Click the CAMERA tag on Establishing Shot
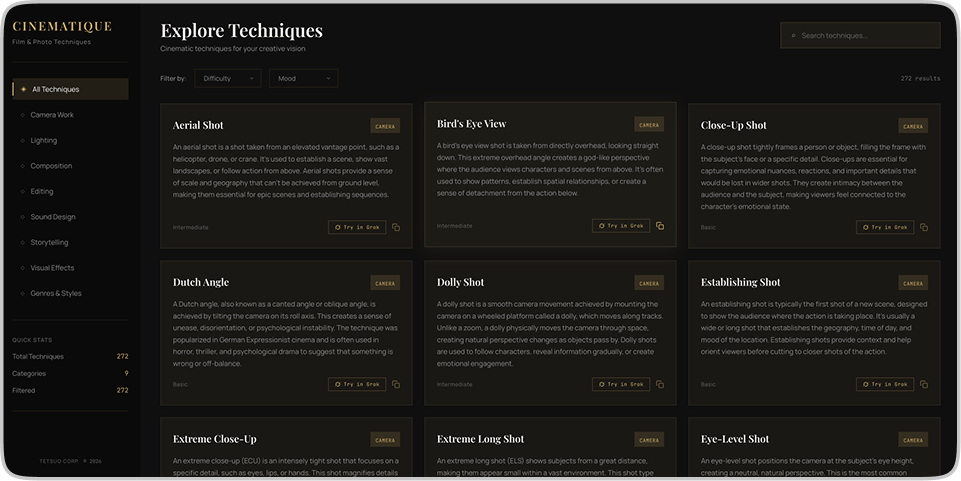961x481 pixels. tap(913, 283)
